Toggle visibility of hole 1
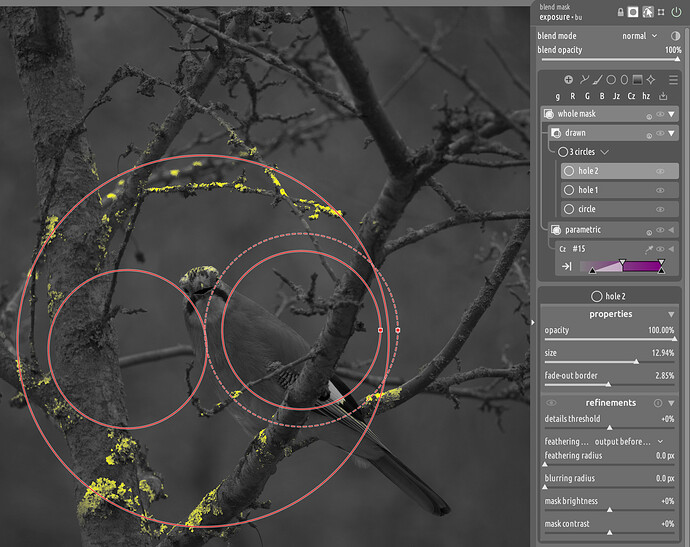 coord(660,190)
